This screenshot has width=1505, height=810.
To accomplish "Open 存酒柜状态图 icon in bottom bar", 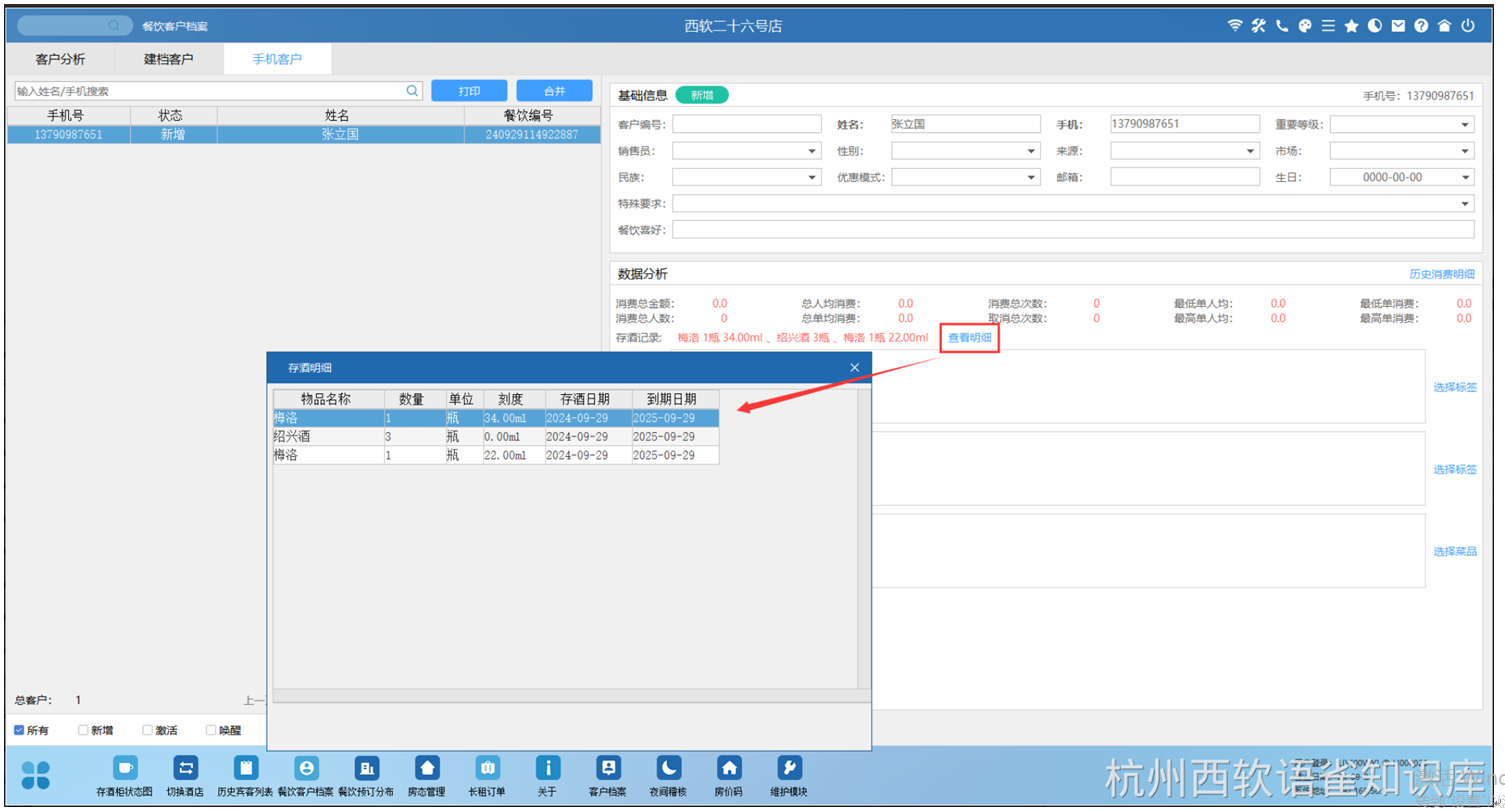I will pyautogui.click(x=124, y=767).
